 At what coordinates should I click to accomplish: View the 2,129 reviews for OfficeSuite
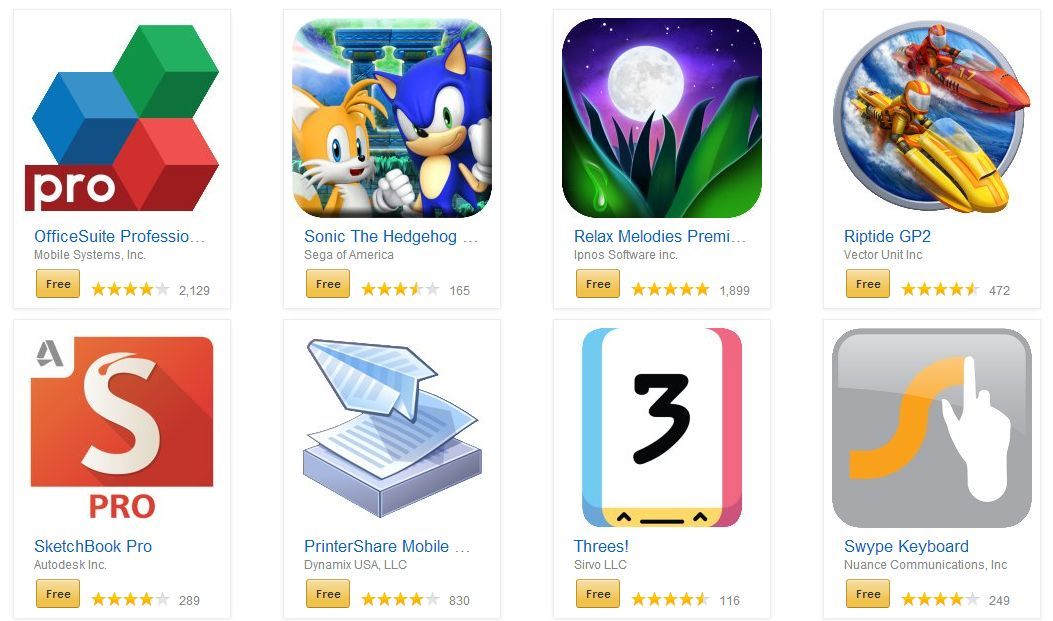pyautogui.click(x=194, y=291)
